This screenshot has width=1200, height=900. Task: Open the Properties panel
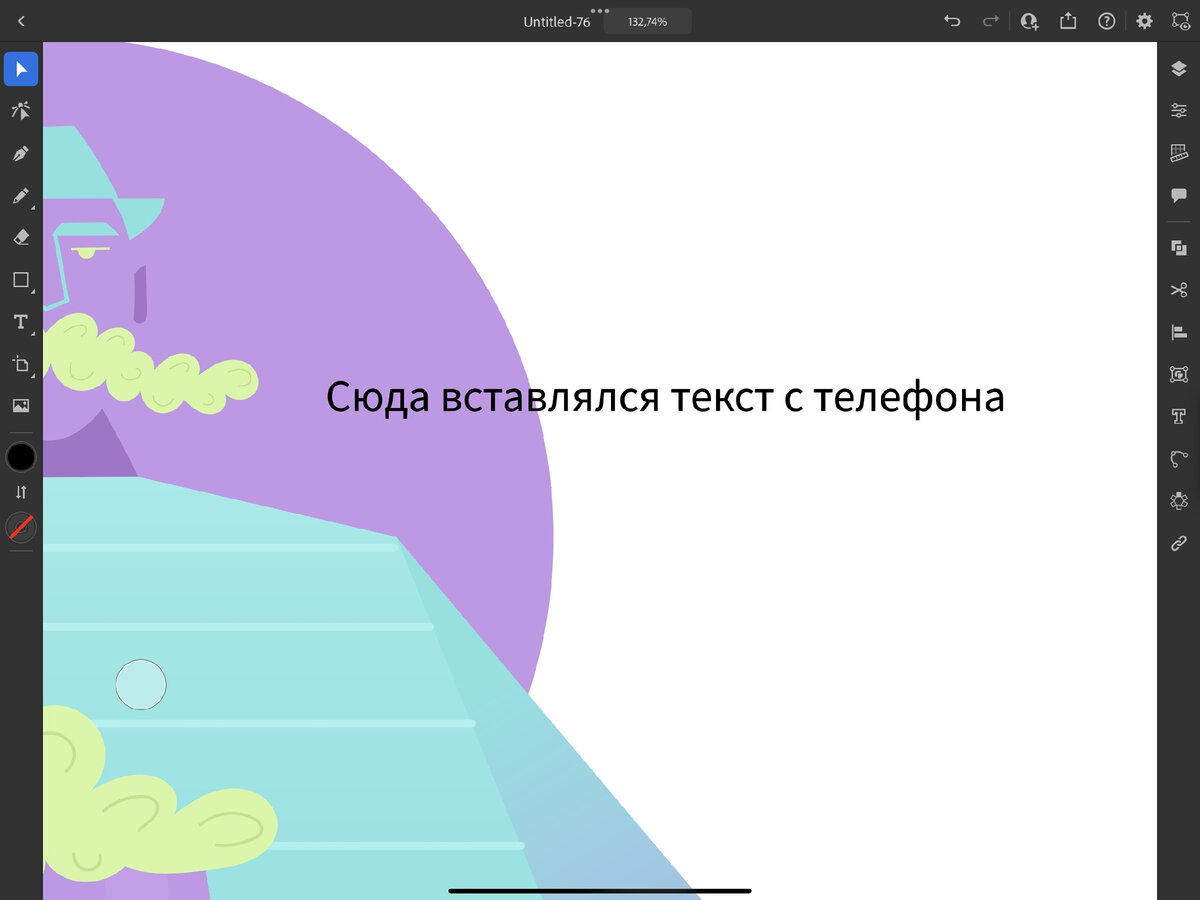click(x=1179, y=111)
